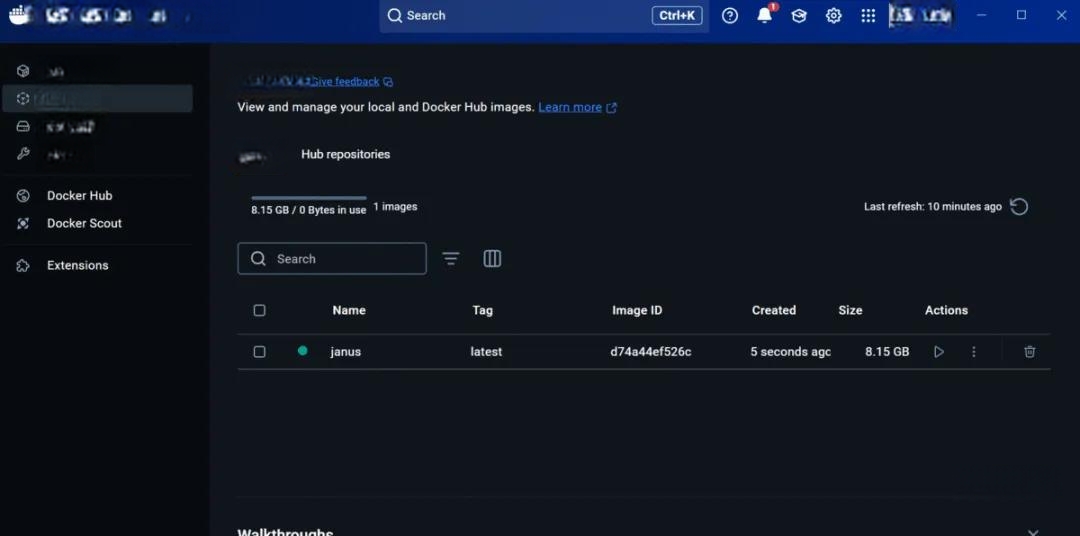
Task: Open Settings gear icon
Action: coord(833,15)
